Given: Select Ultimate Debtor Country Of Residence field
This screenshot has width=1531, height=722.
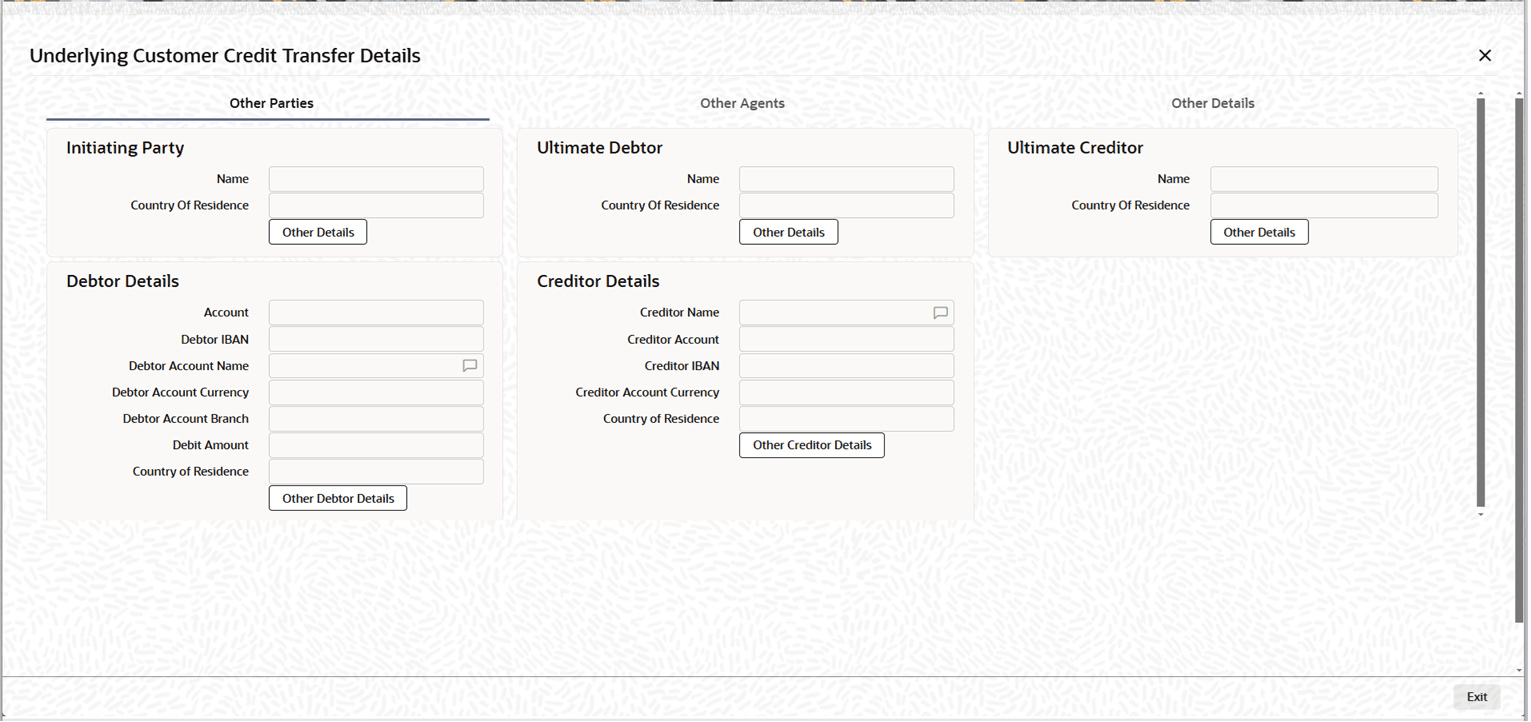Looking at the screenshot, I should coord(847,205).
